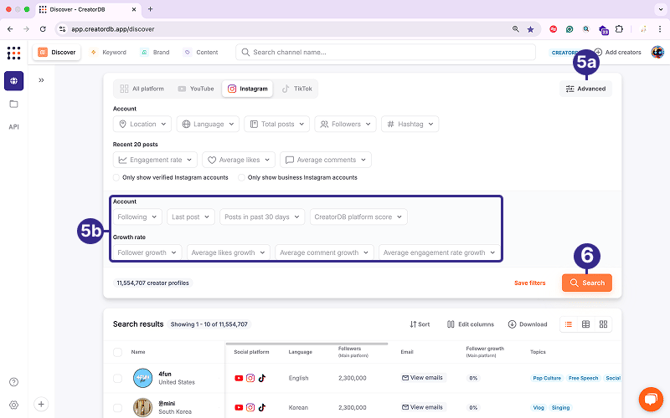This screenshot has height=418, width=670.
Task: Click Instagram icon in 4fun row
Action: [x=250, y=378]
